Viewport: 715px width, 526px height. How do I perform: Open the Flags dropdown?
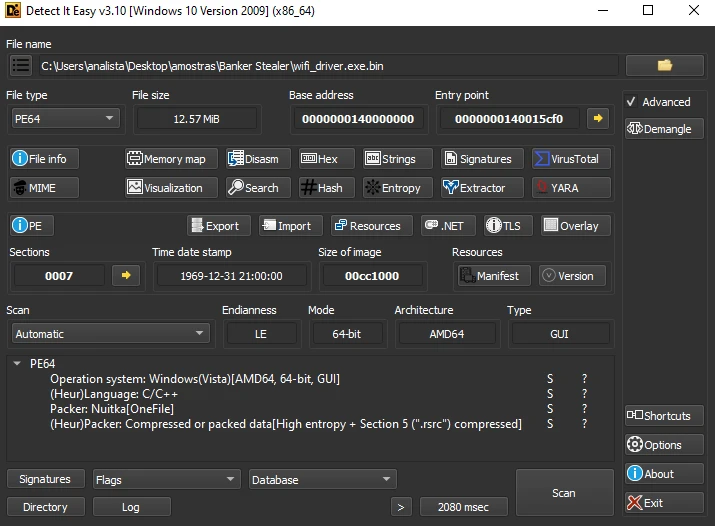(x=166, y=480)
